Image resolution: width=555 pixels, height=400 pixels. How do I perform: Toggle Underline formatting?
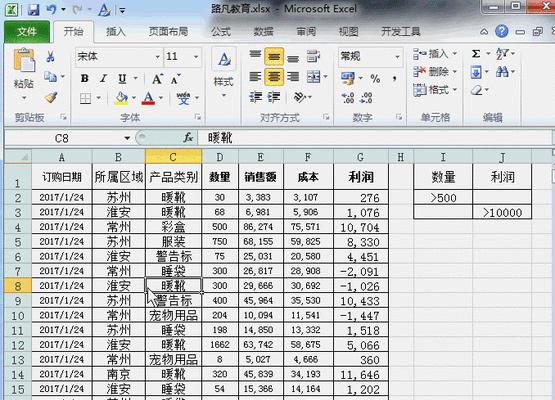click(122, 78)
